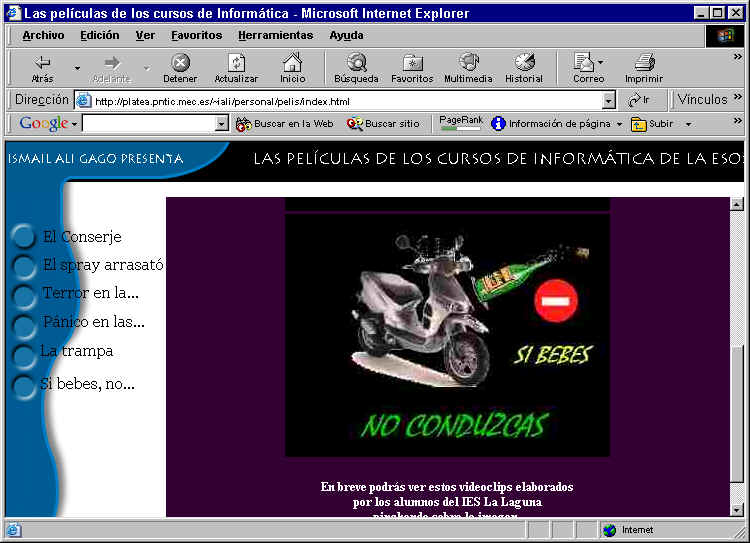Print the page with Imprimir
Viewport: 750px width, 543px height.
click(644, 68)
